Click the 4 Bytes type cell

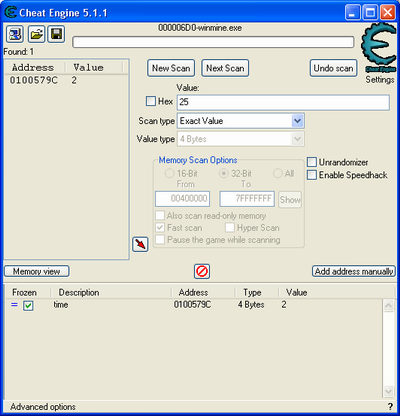click(x=251, y=305)
